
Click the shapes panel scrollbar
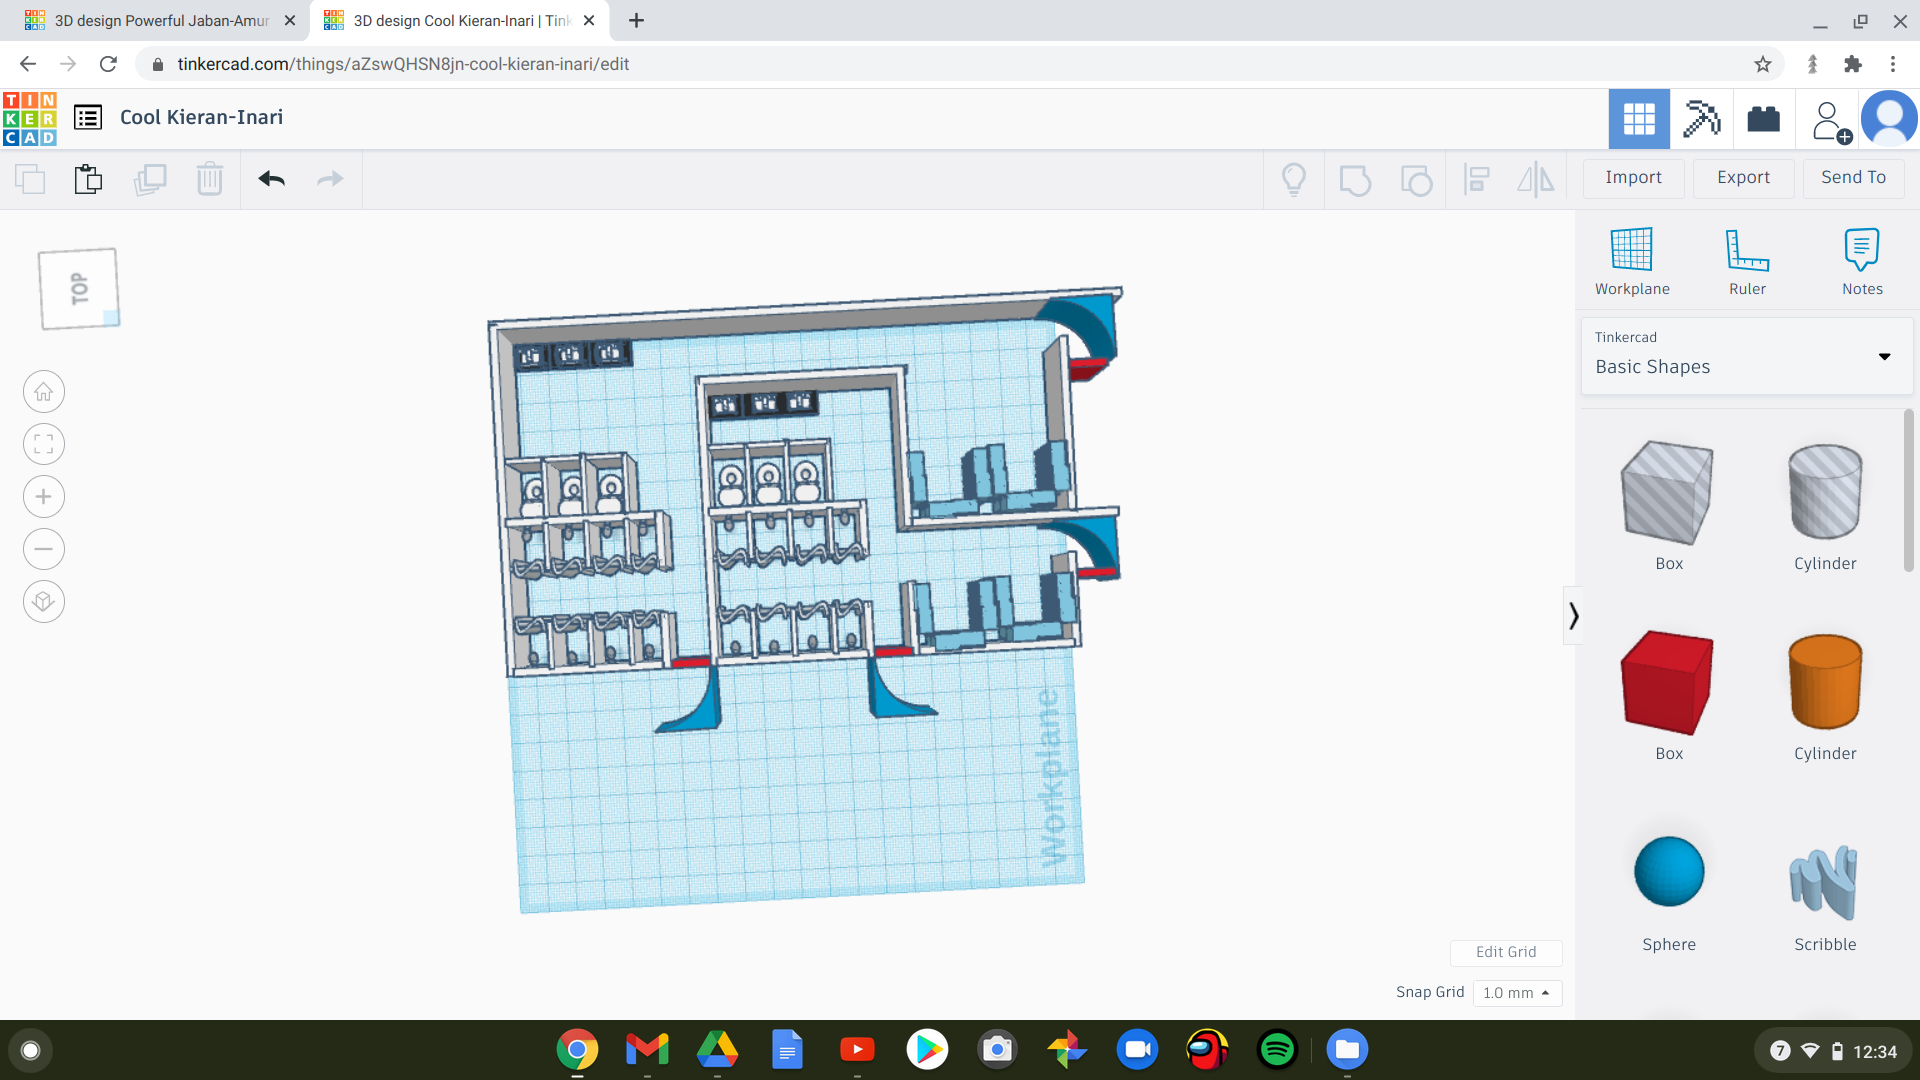[x=1908, y=490]
